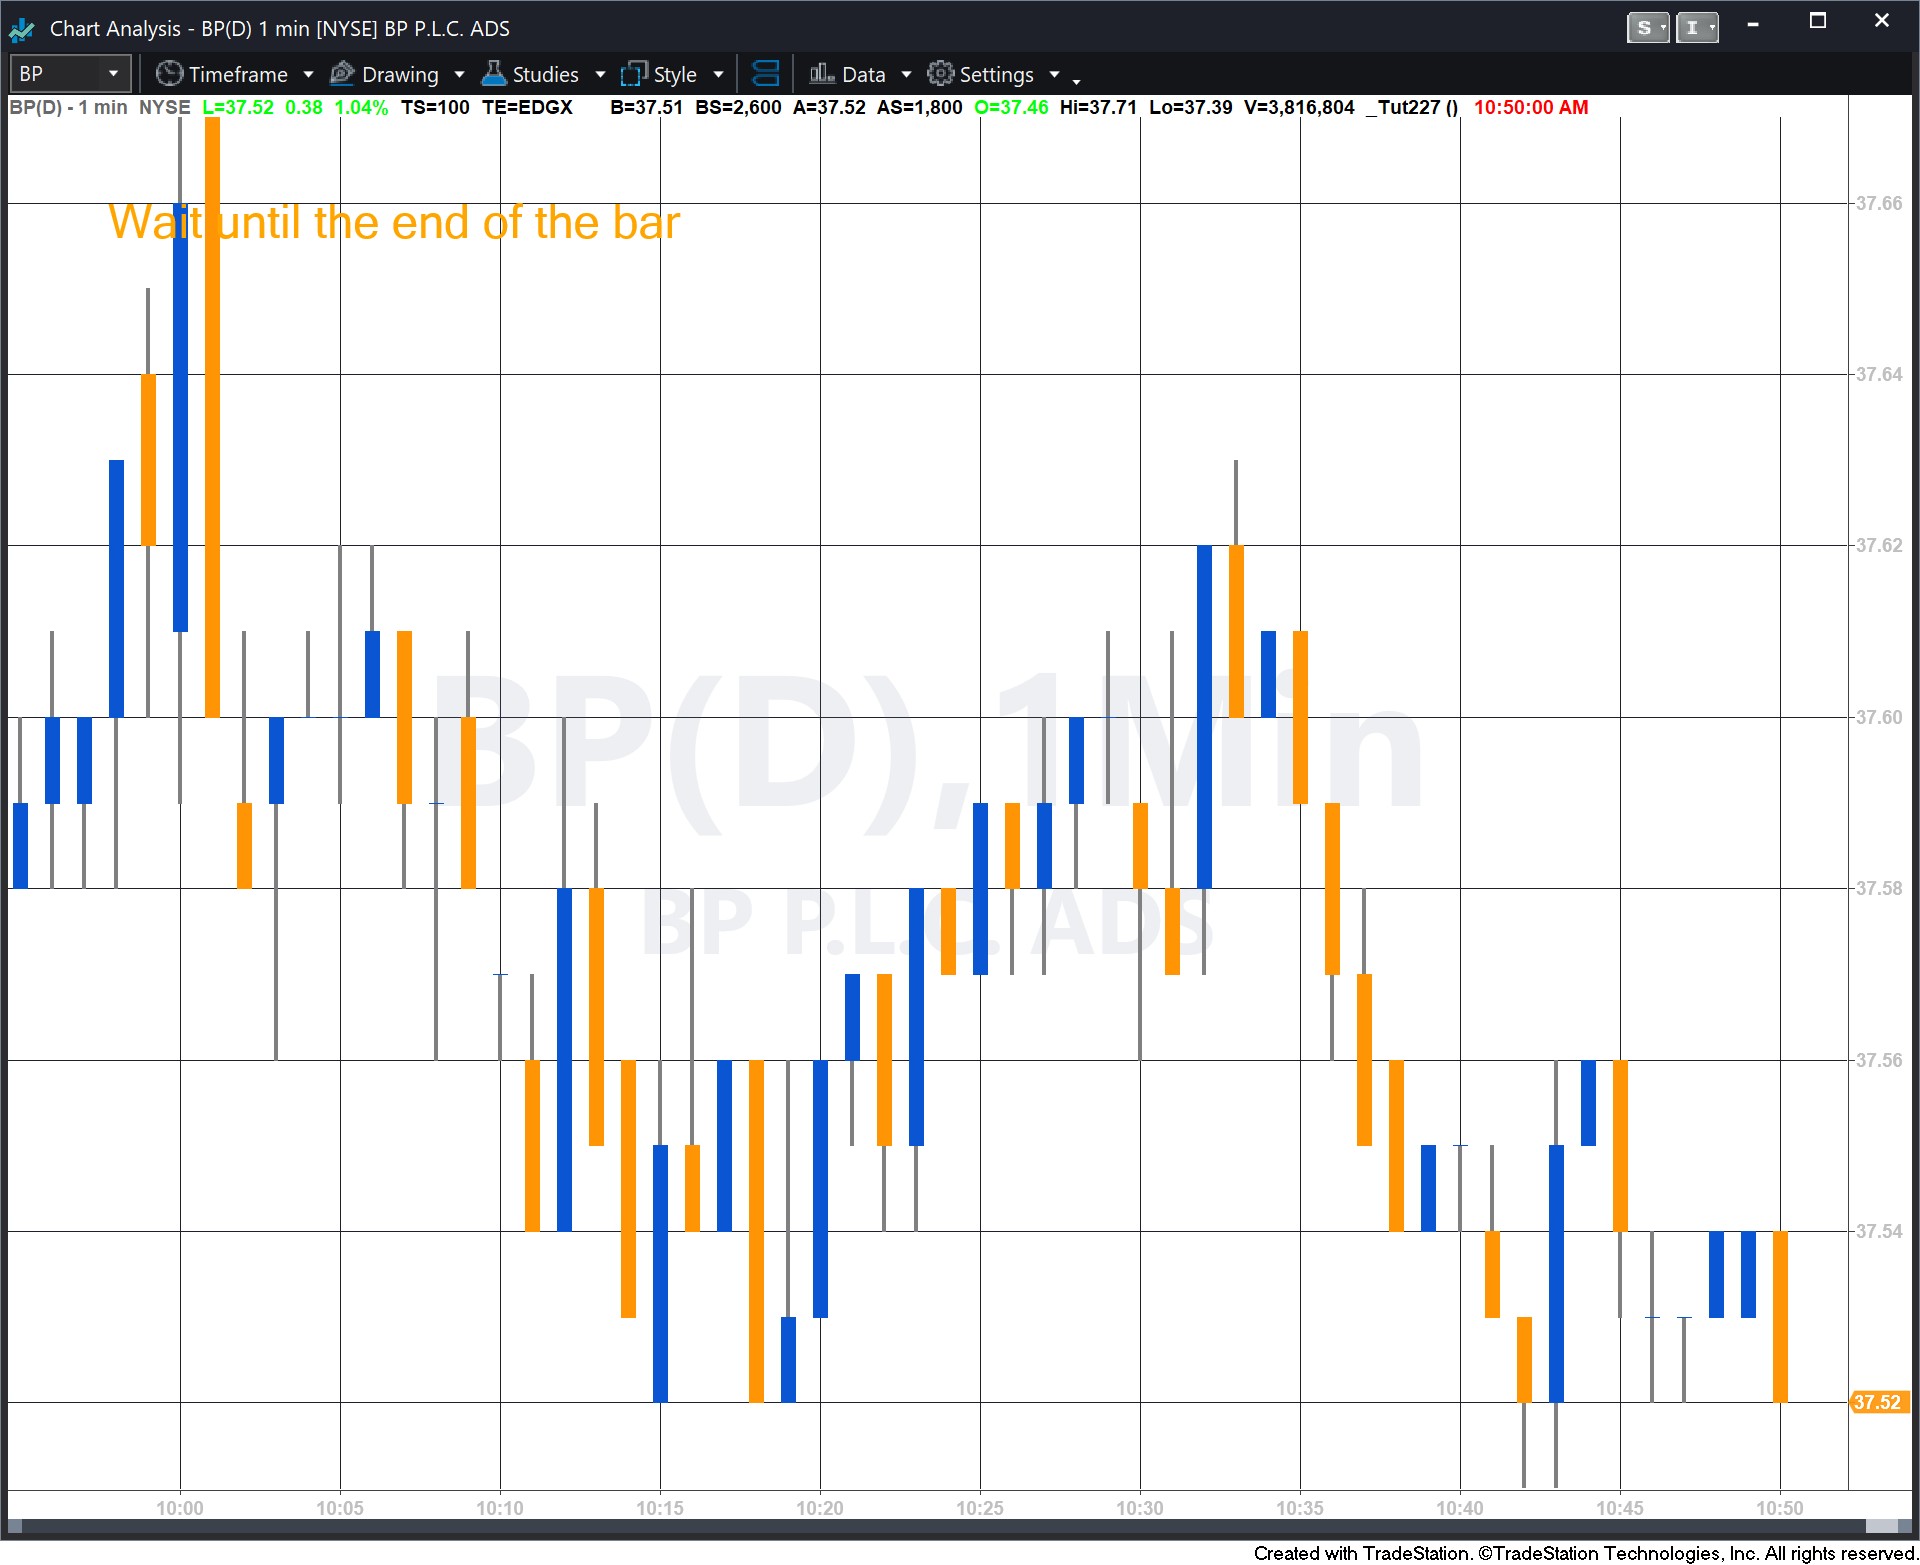The width and height of the screenshot is (1920, 1565).
Task: Expand the Settings dropdown arrow
Action: pyautogui.click(x=1054, y=75)
